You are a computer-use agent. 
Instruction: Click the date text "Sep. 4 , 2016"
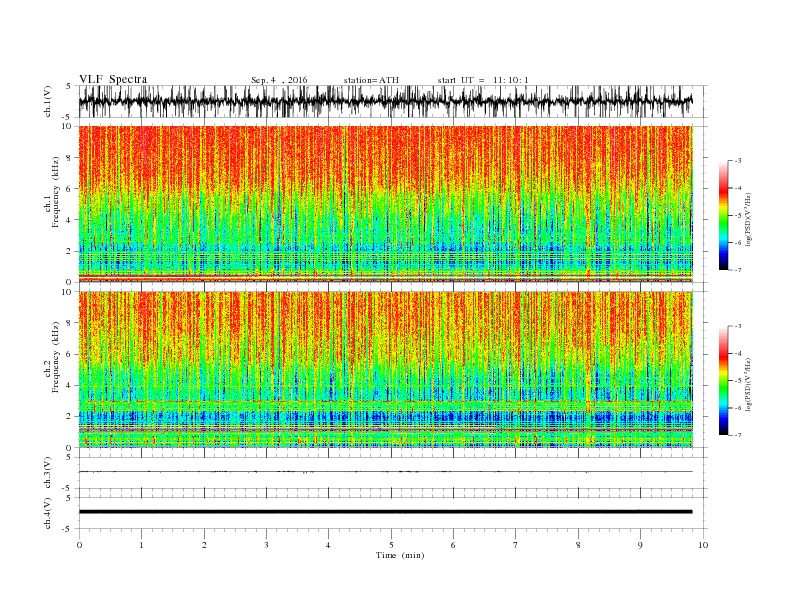pos(279,80)
